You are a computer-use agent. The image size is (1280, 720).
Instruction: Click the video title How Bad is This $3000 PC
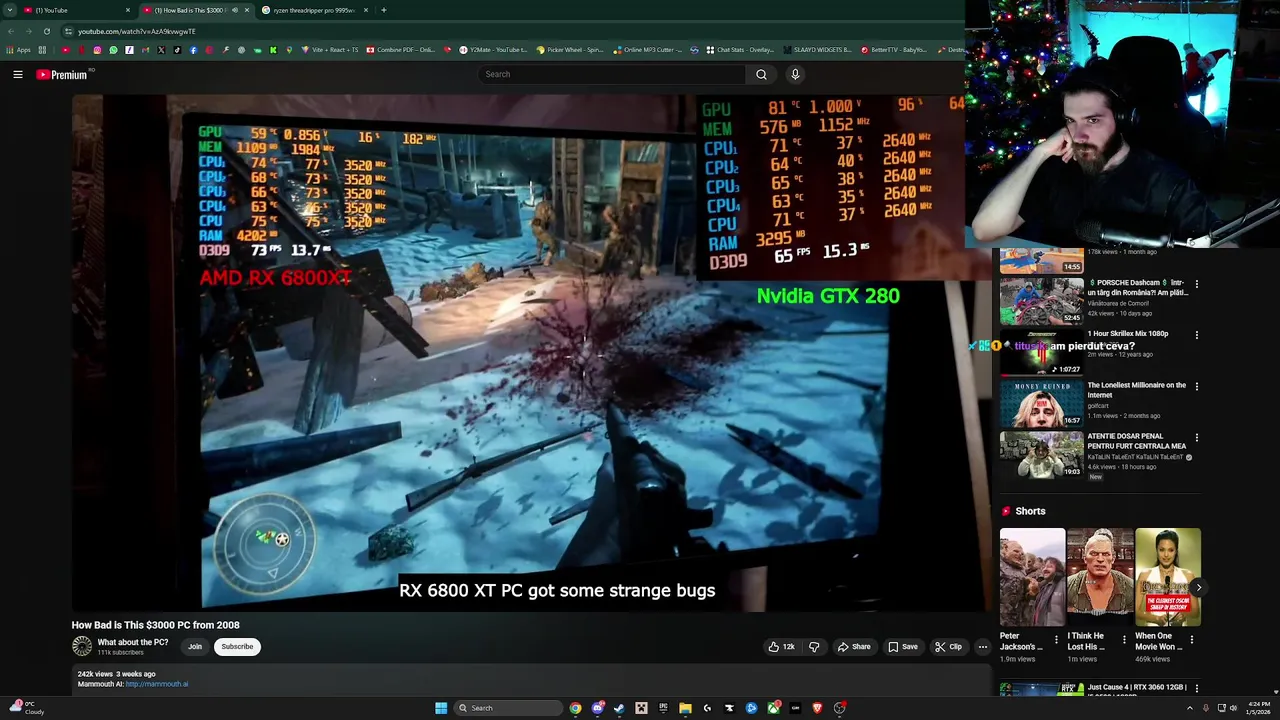[x=155, y=625]
